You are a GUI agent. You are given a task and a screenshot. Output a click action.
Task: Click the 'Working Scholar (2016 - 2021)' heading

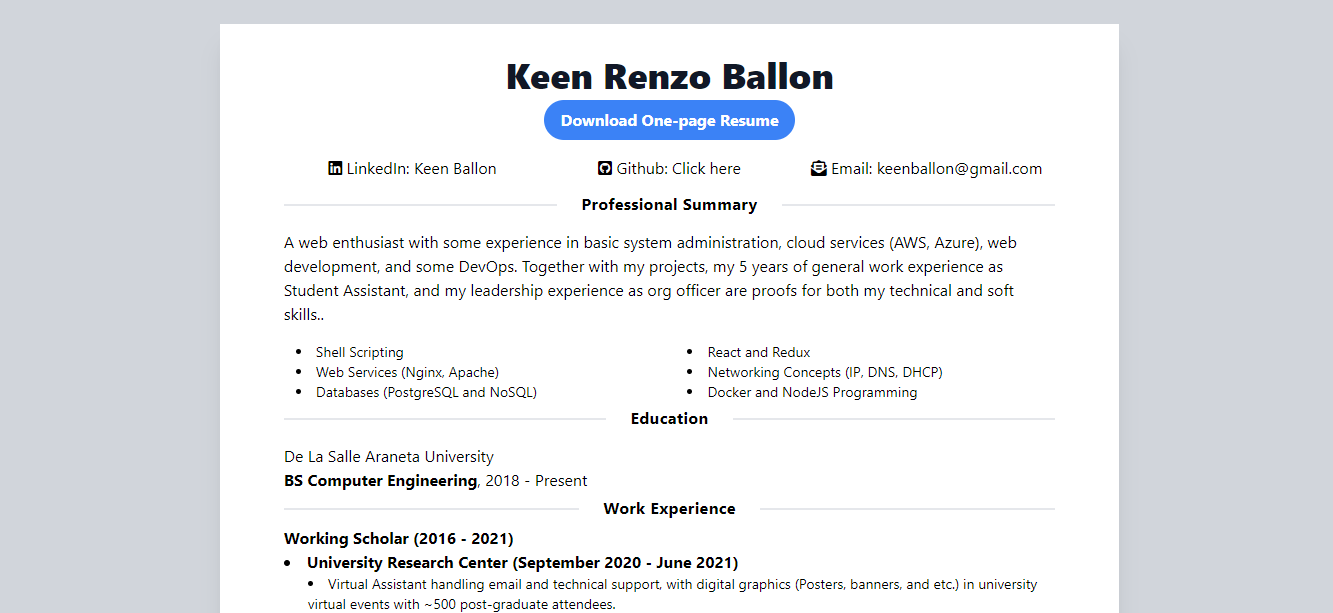[x=398, y=538]
